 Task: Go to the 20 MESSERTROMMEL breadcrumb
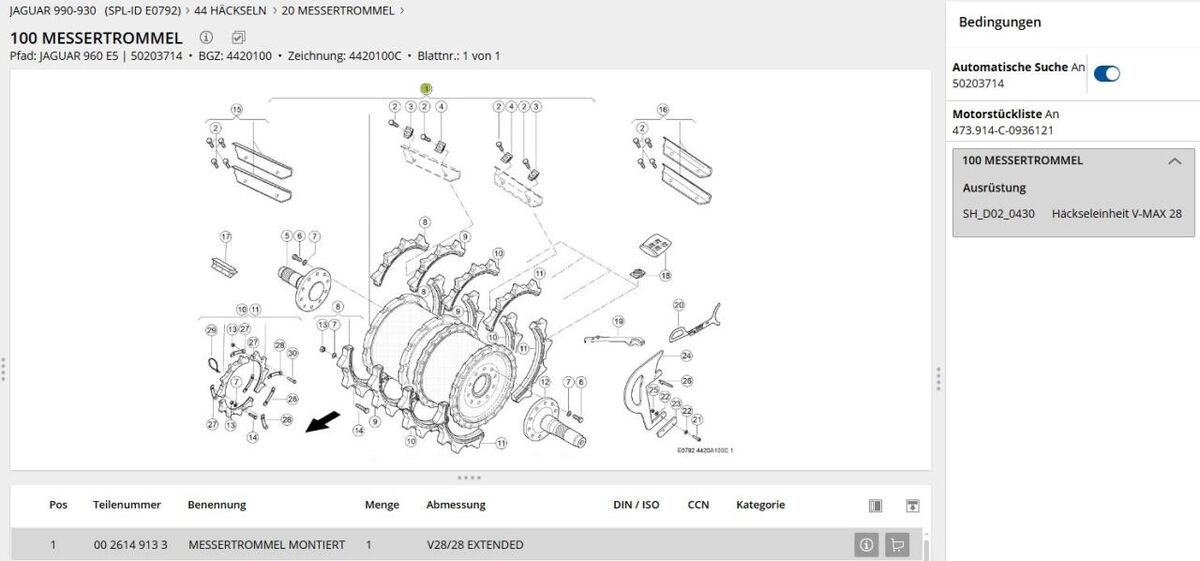click(x=338, y=10)
